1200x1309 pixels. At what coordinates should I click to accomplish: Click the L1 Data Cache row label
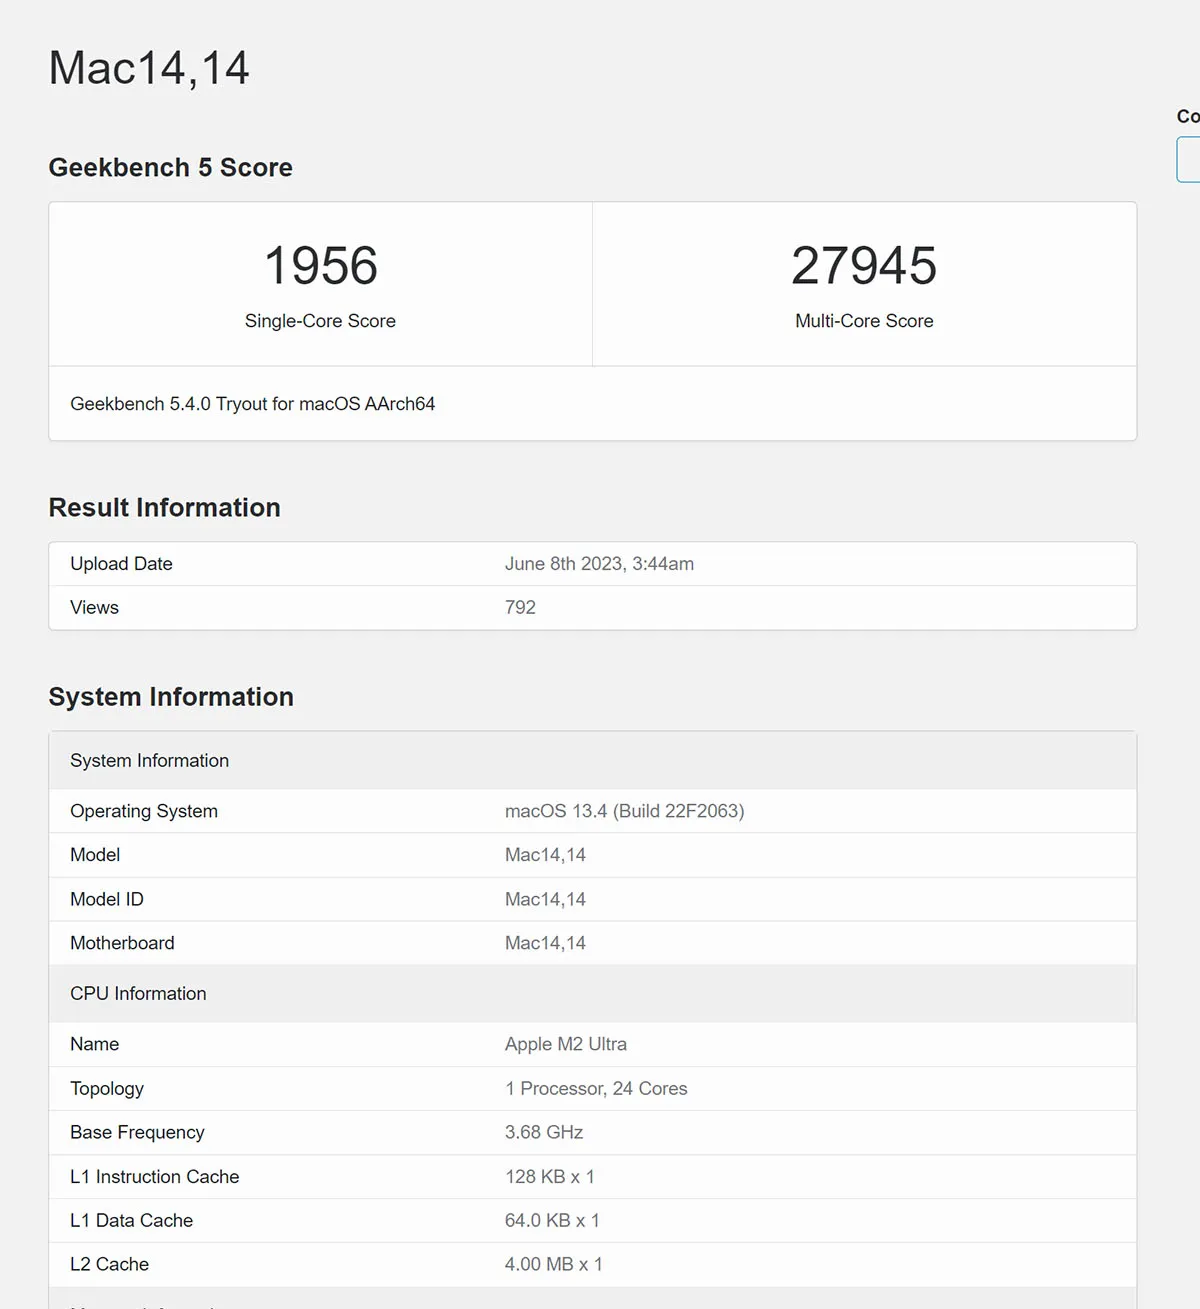[132, 1221]
